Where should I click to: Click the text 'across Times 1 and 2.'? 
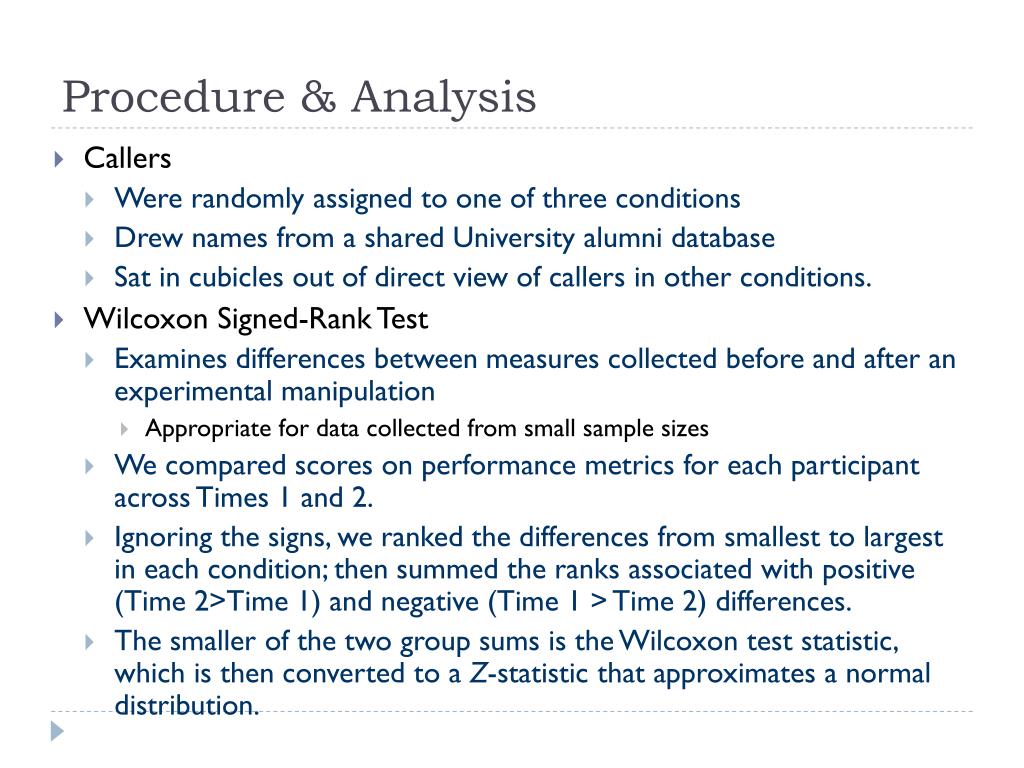click(244, 498)
